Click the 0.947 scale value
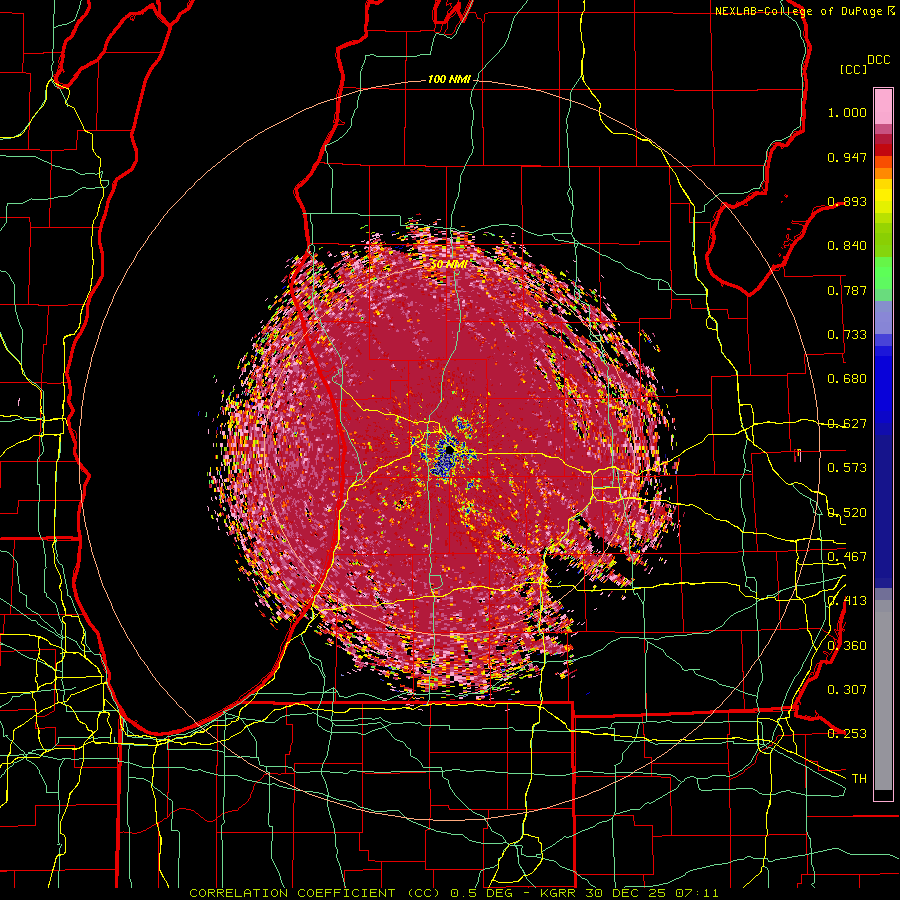Viewport: 900px width, 900px height. click(847, 157)
